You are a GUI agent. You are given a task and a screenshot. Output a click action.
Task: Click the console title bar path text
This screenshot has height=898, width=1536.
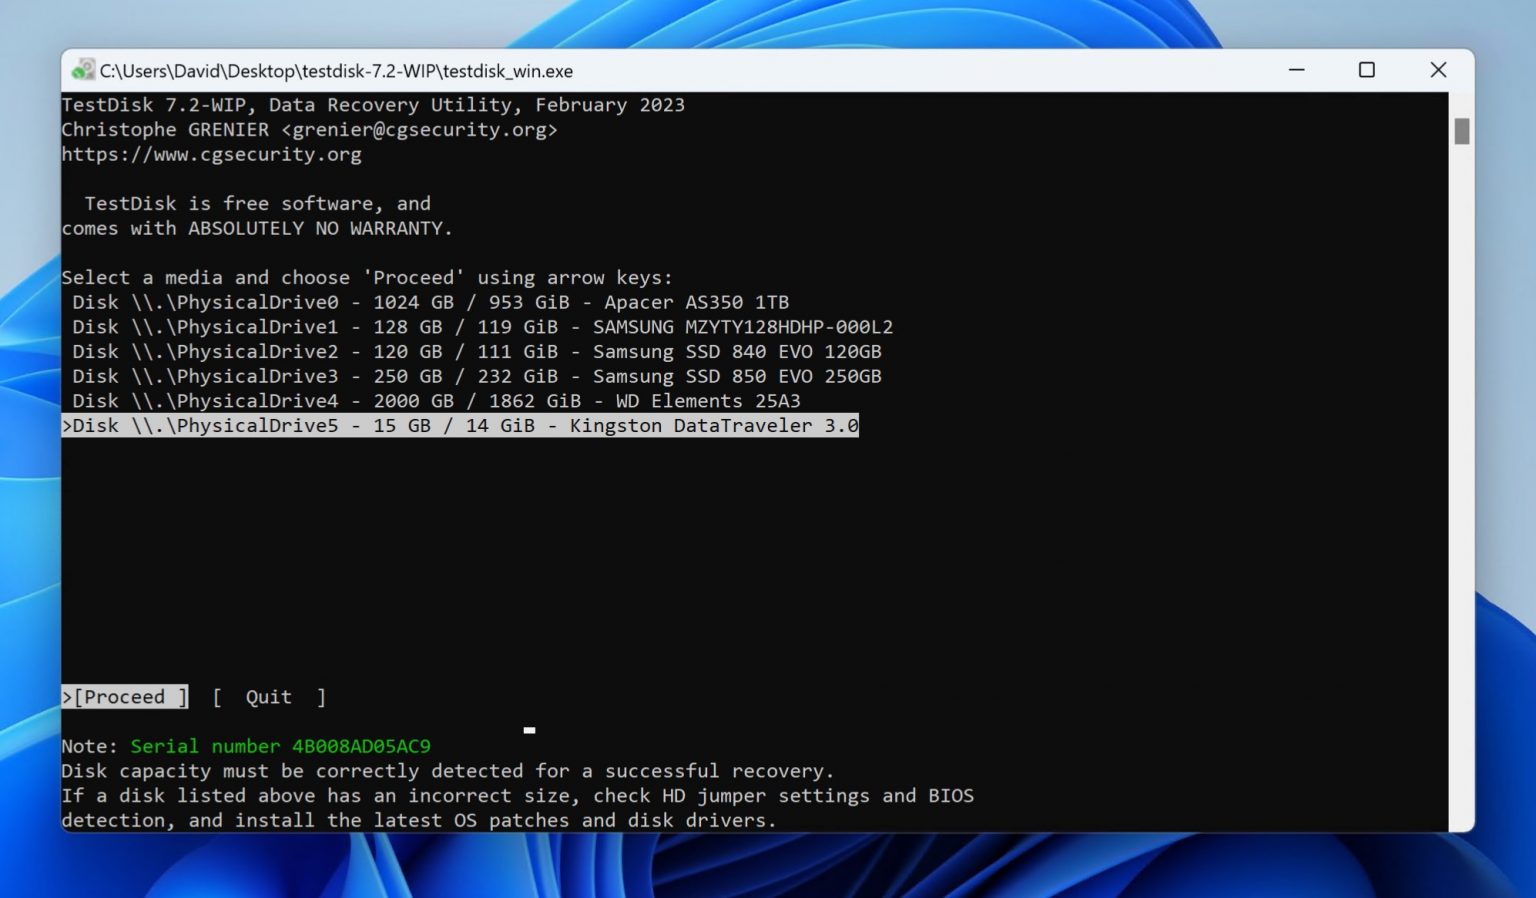pos(336,71)
